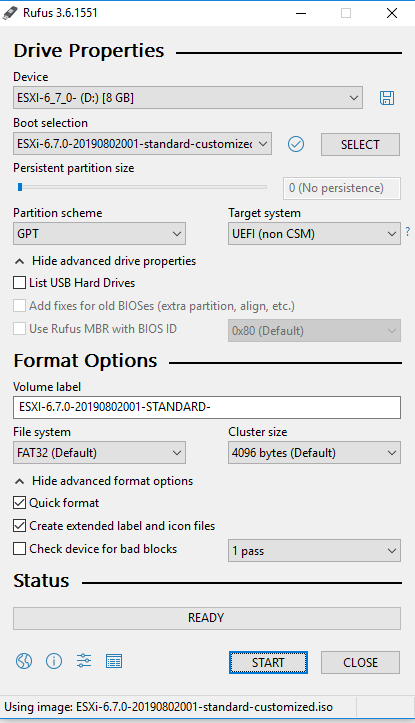The height and width of the screenshot is (723, 415).
Task: Click the Volume label text field
Action: (x=207, y=407)
